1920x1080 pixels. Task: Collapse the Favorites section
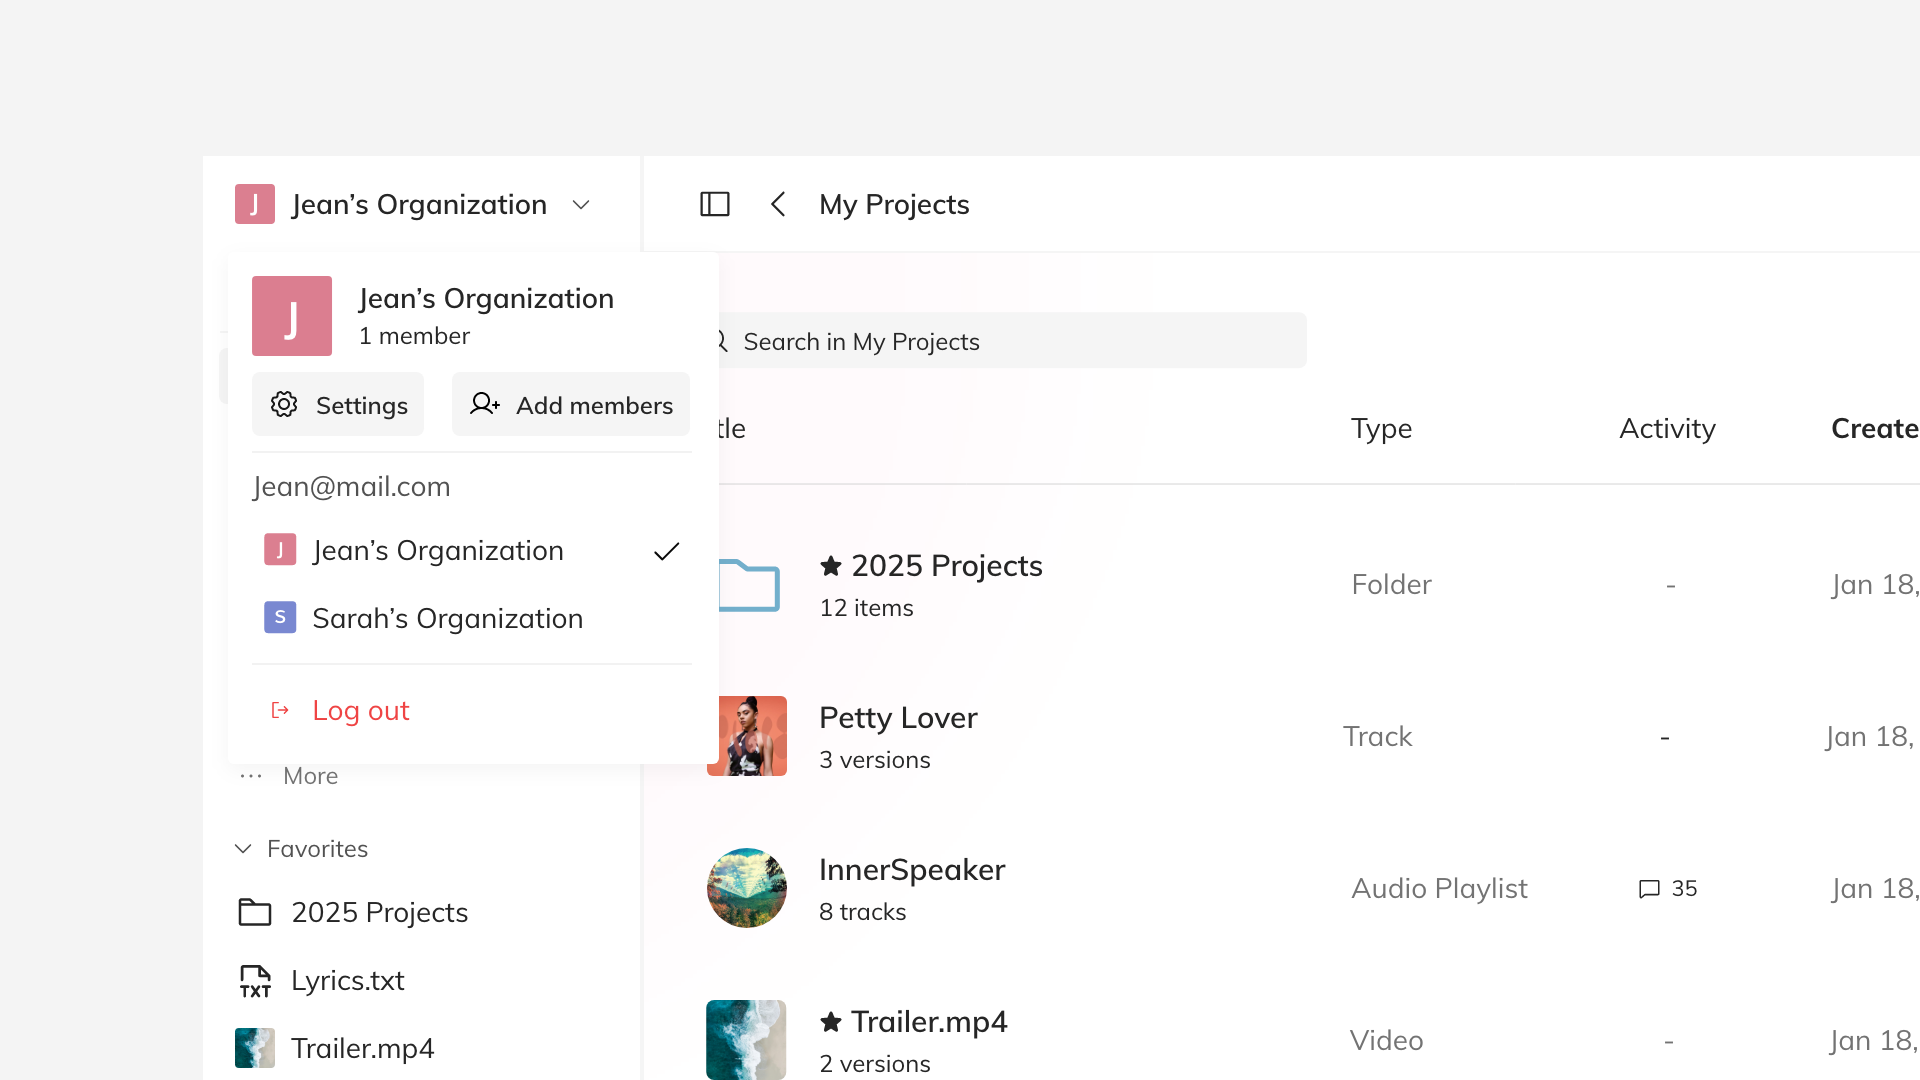(243, 849)
